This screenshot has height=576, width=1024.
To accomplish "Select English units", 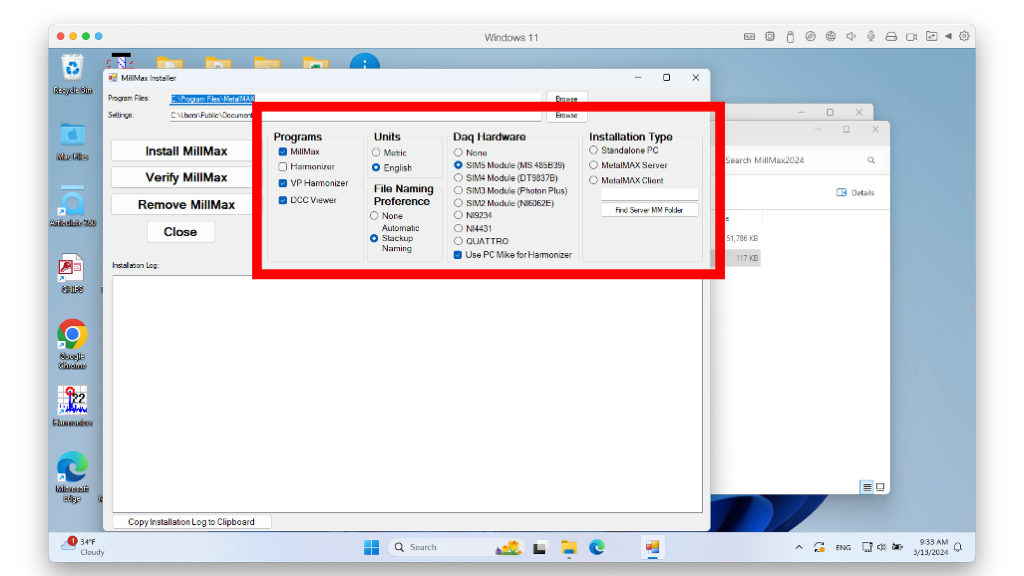I will 376,168.
